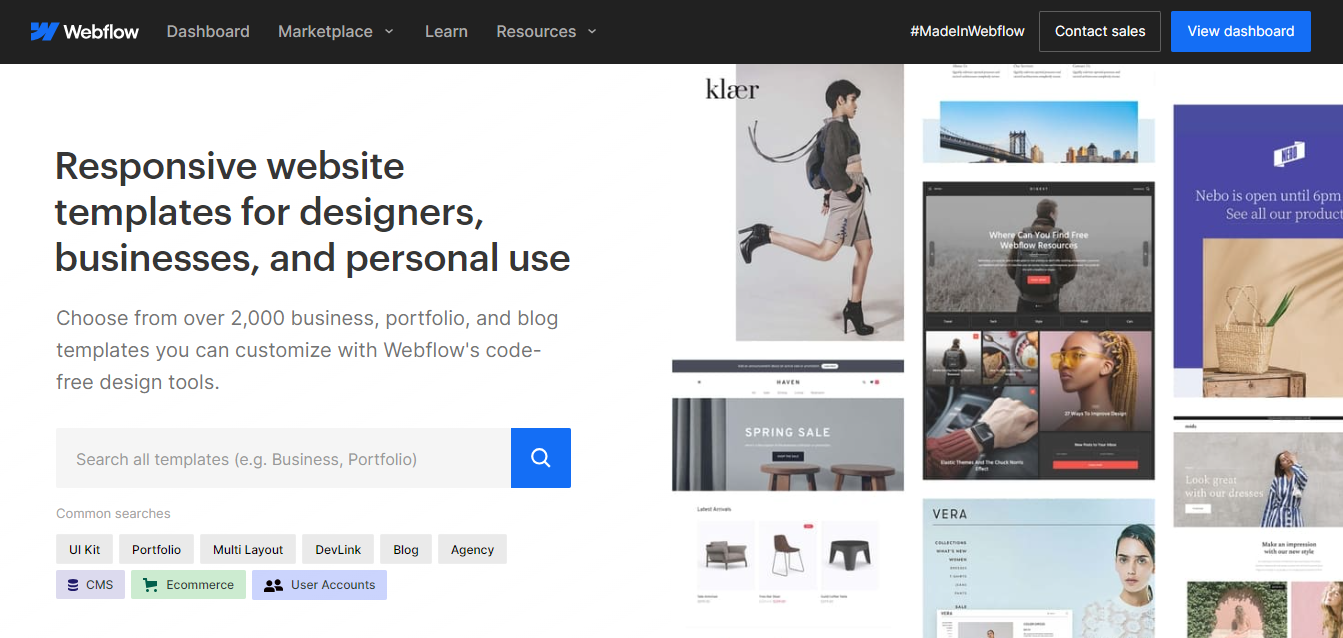Open the Nebo purple template thumbnail
Screen dimensions: 1343x638
pos(1258,251)
